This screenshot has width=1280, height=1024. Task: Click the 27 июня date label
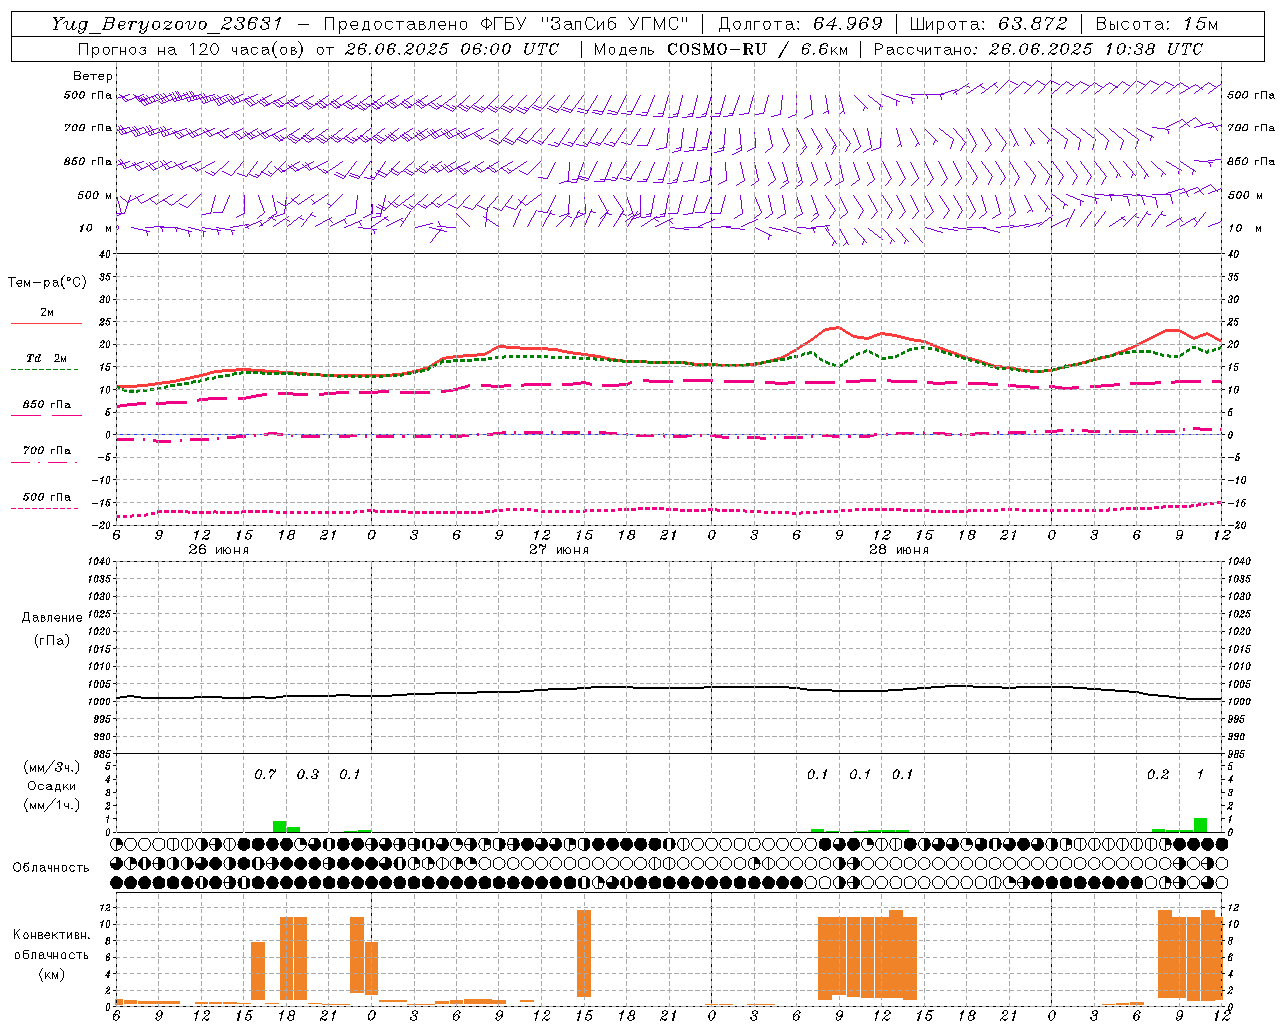558,550
